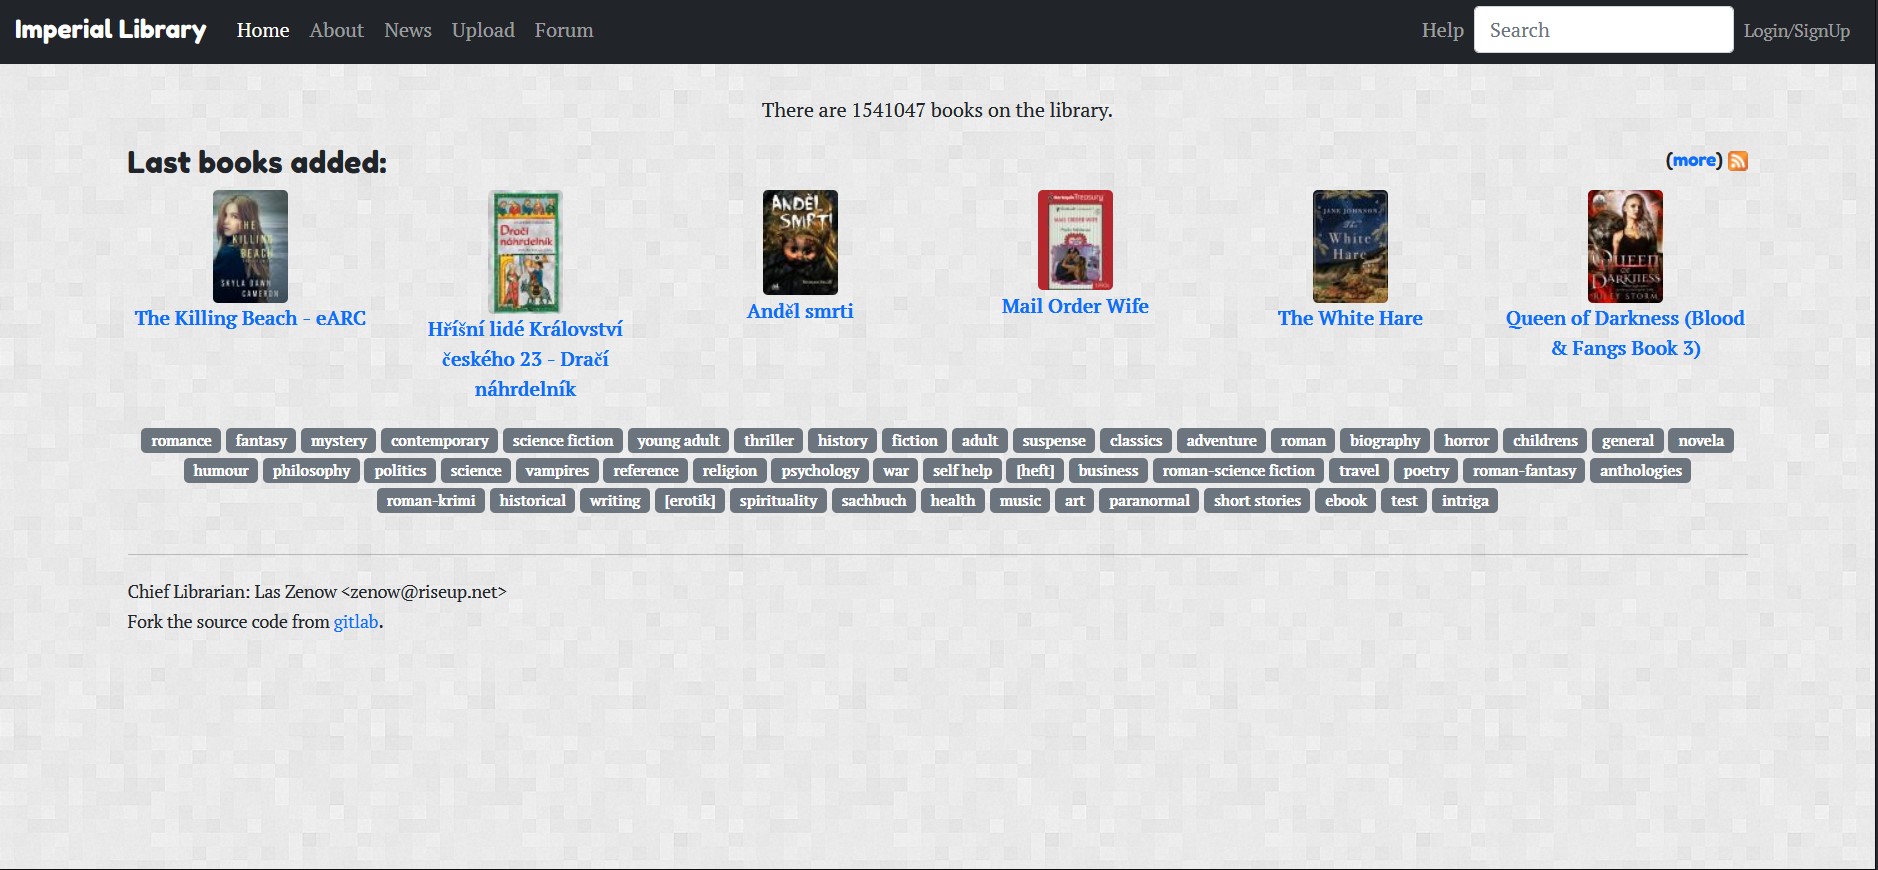
Task: Select the religion tag
Action: [730, 471]
